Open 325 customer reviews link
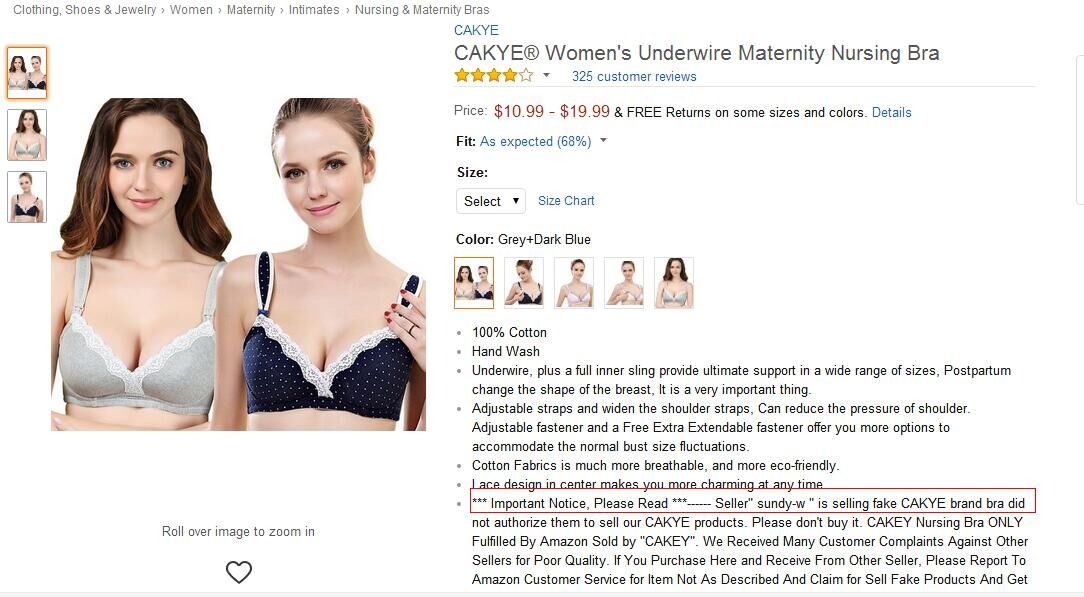Image resolution: width=1084 pixels, height=597 pixels. click(x=634, y=77)
